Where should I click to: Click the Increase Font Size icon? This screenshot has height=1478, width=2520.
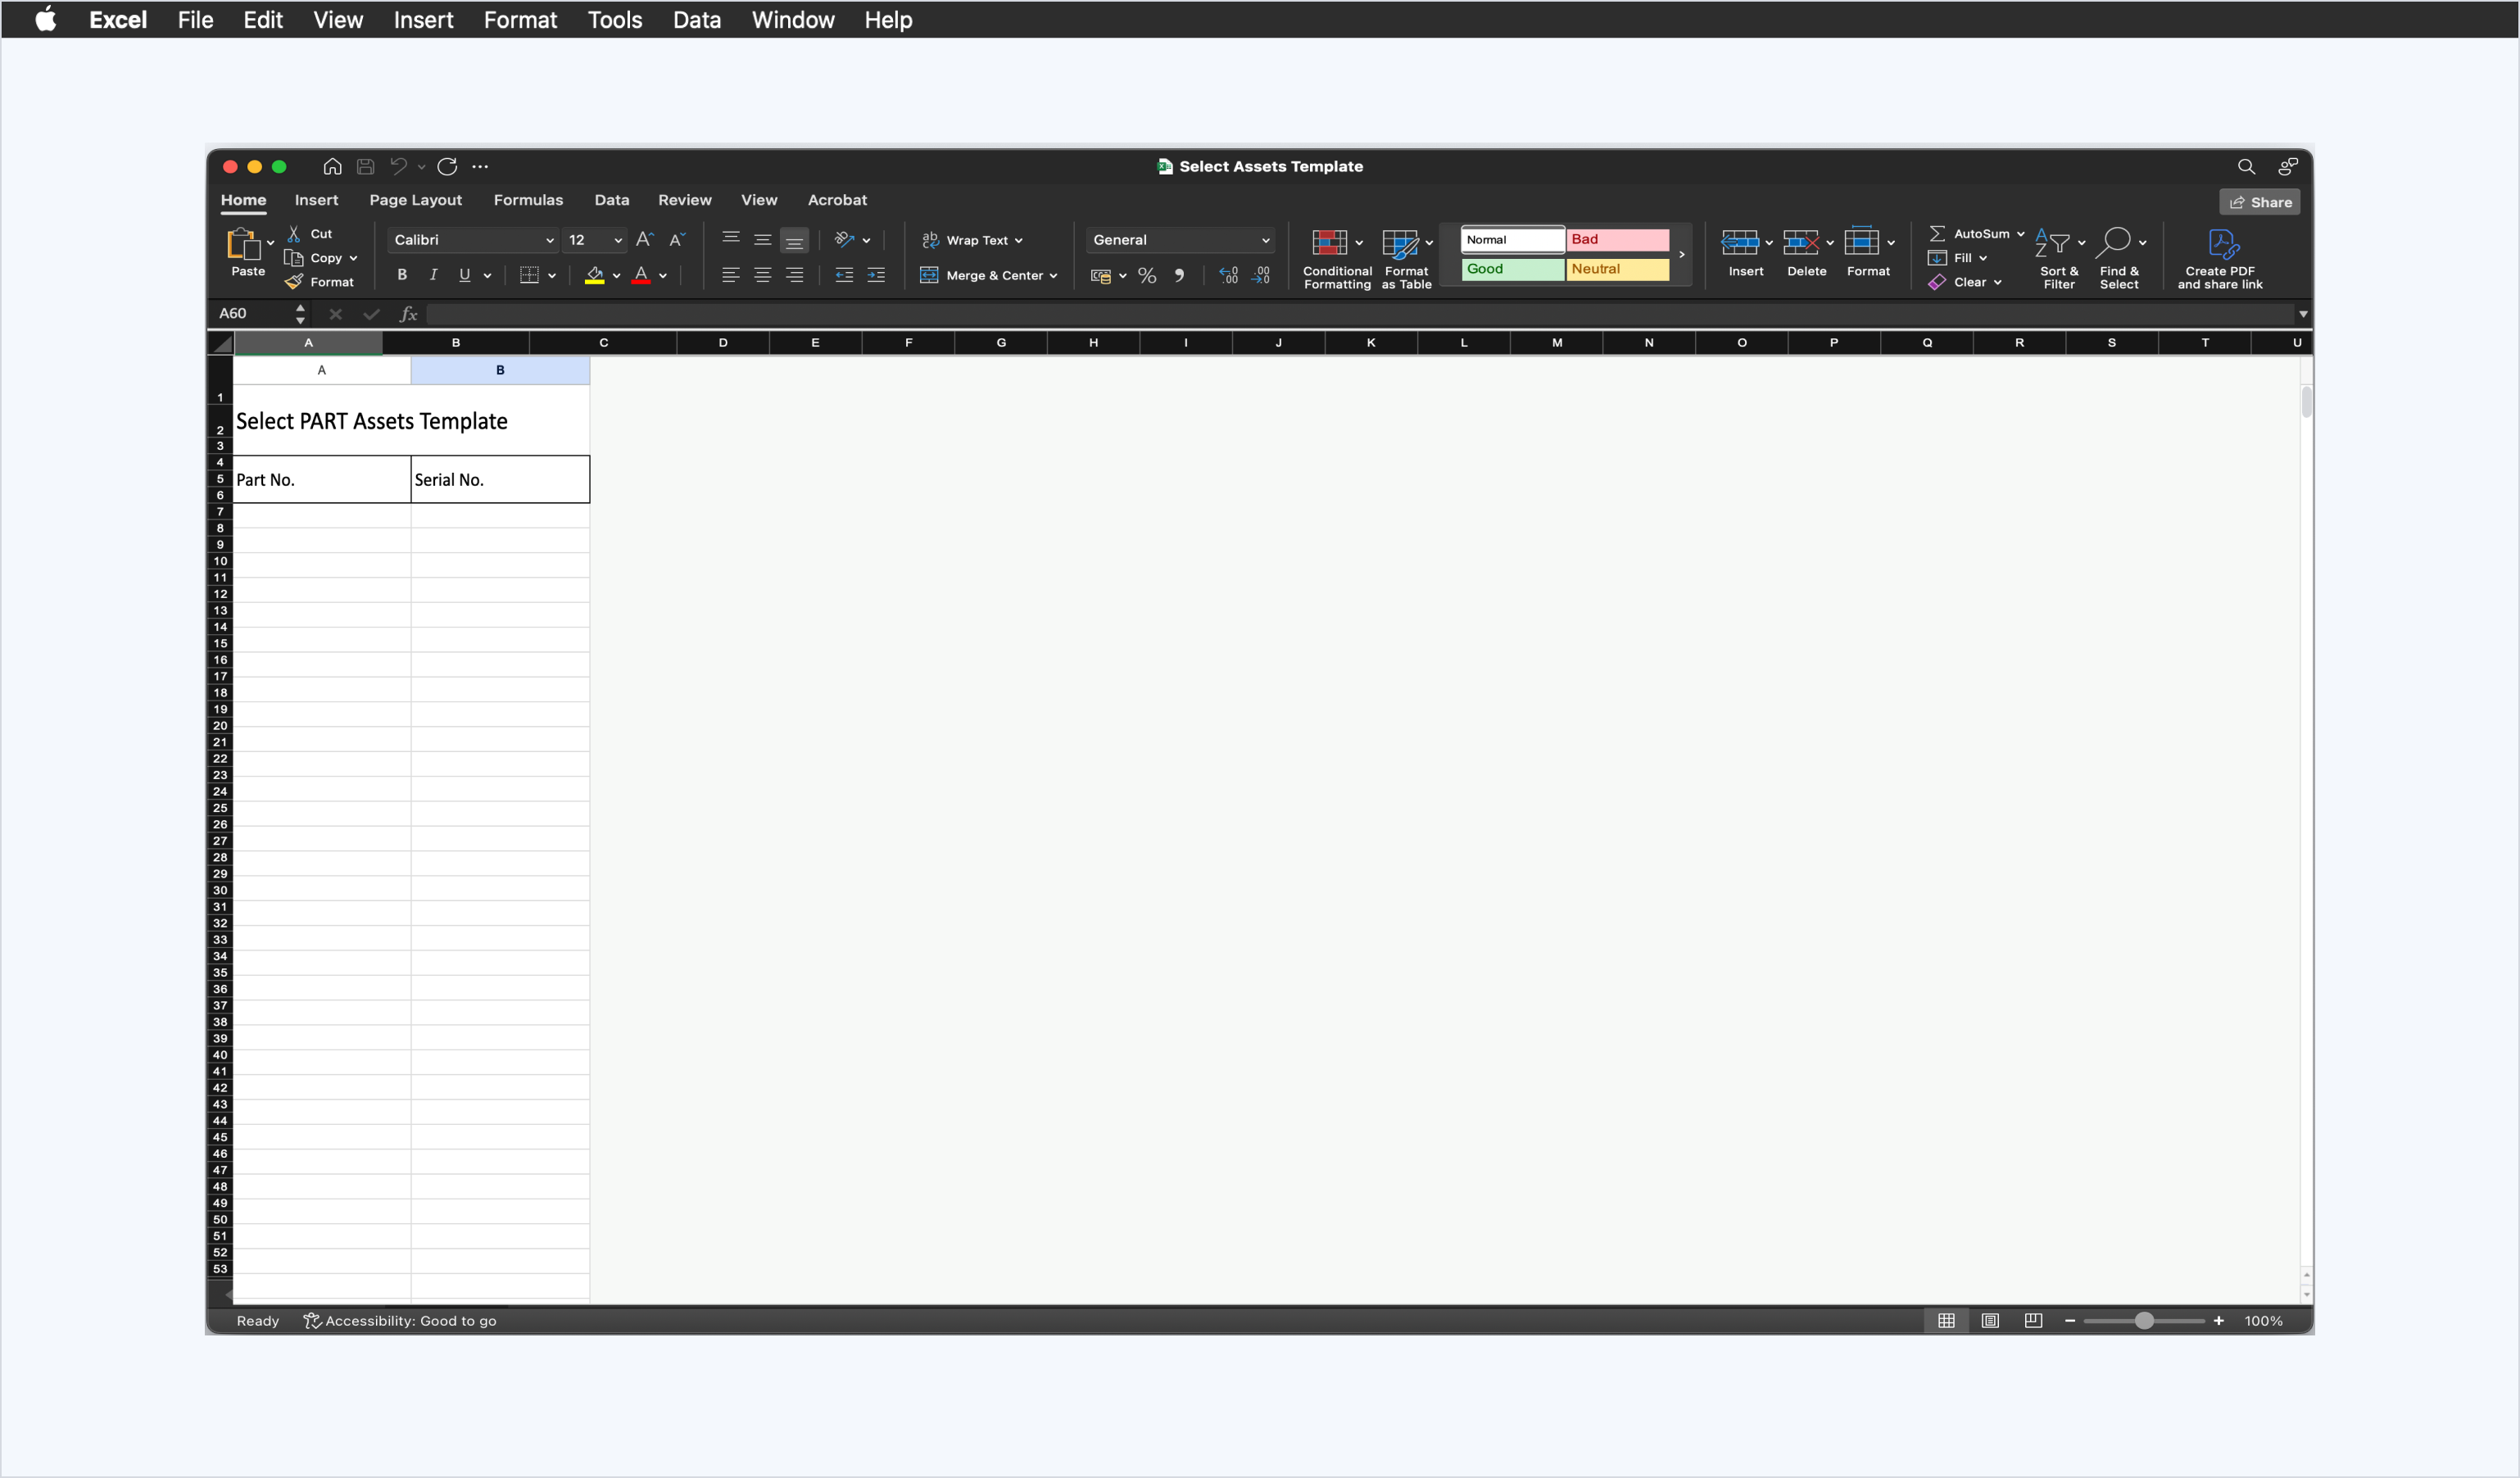(644, 240)
